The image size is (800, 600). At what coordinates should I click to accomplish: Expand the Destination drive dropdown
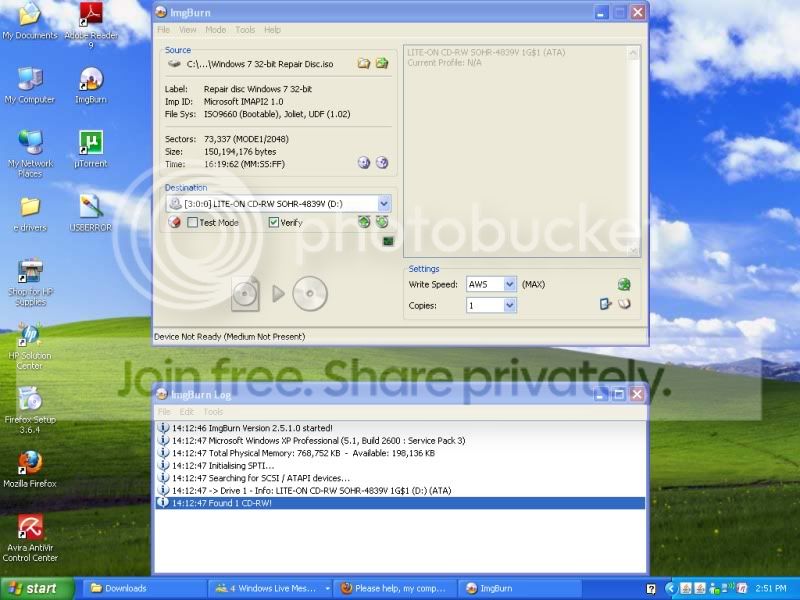(384, 204)
